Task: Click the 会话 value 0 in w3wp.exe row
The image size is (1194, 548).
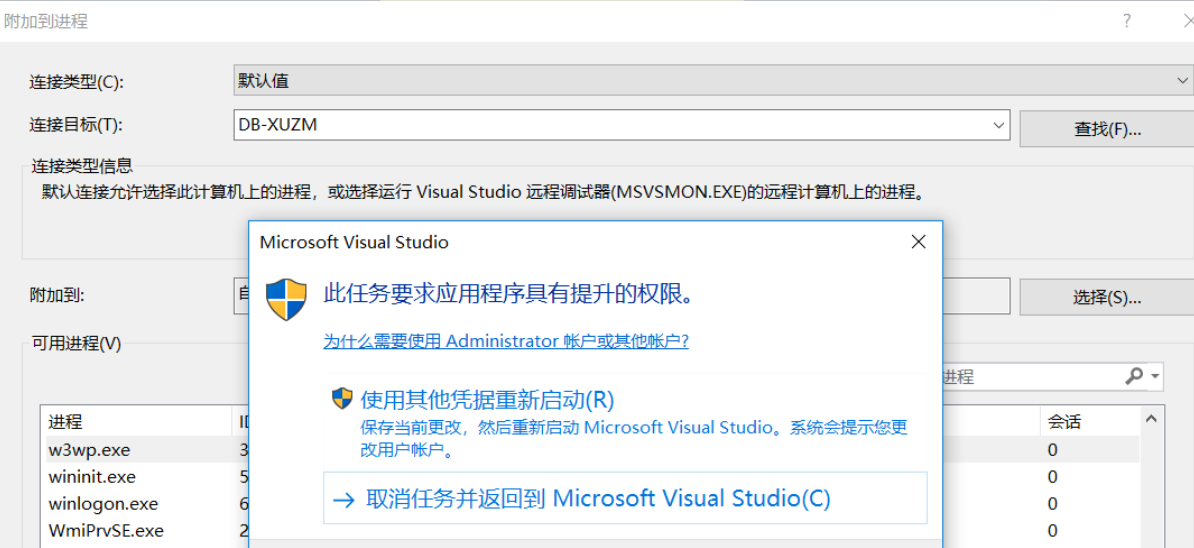Action: click(x=1052, y=450)
